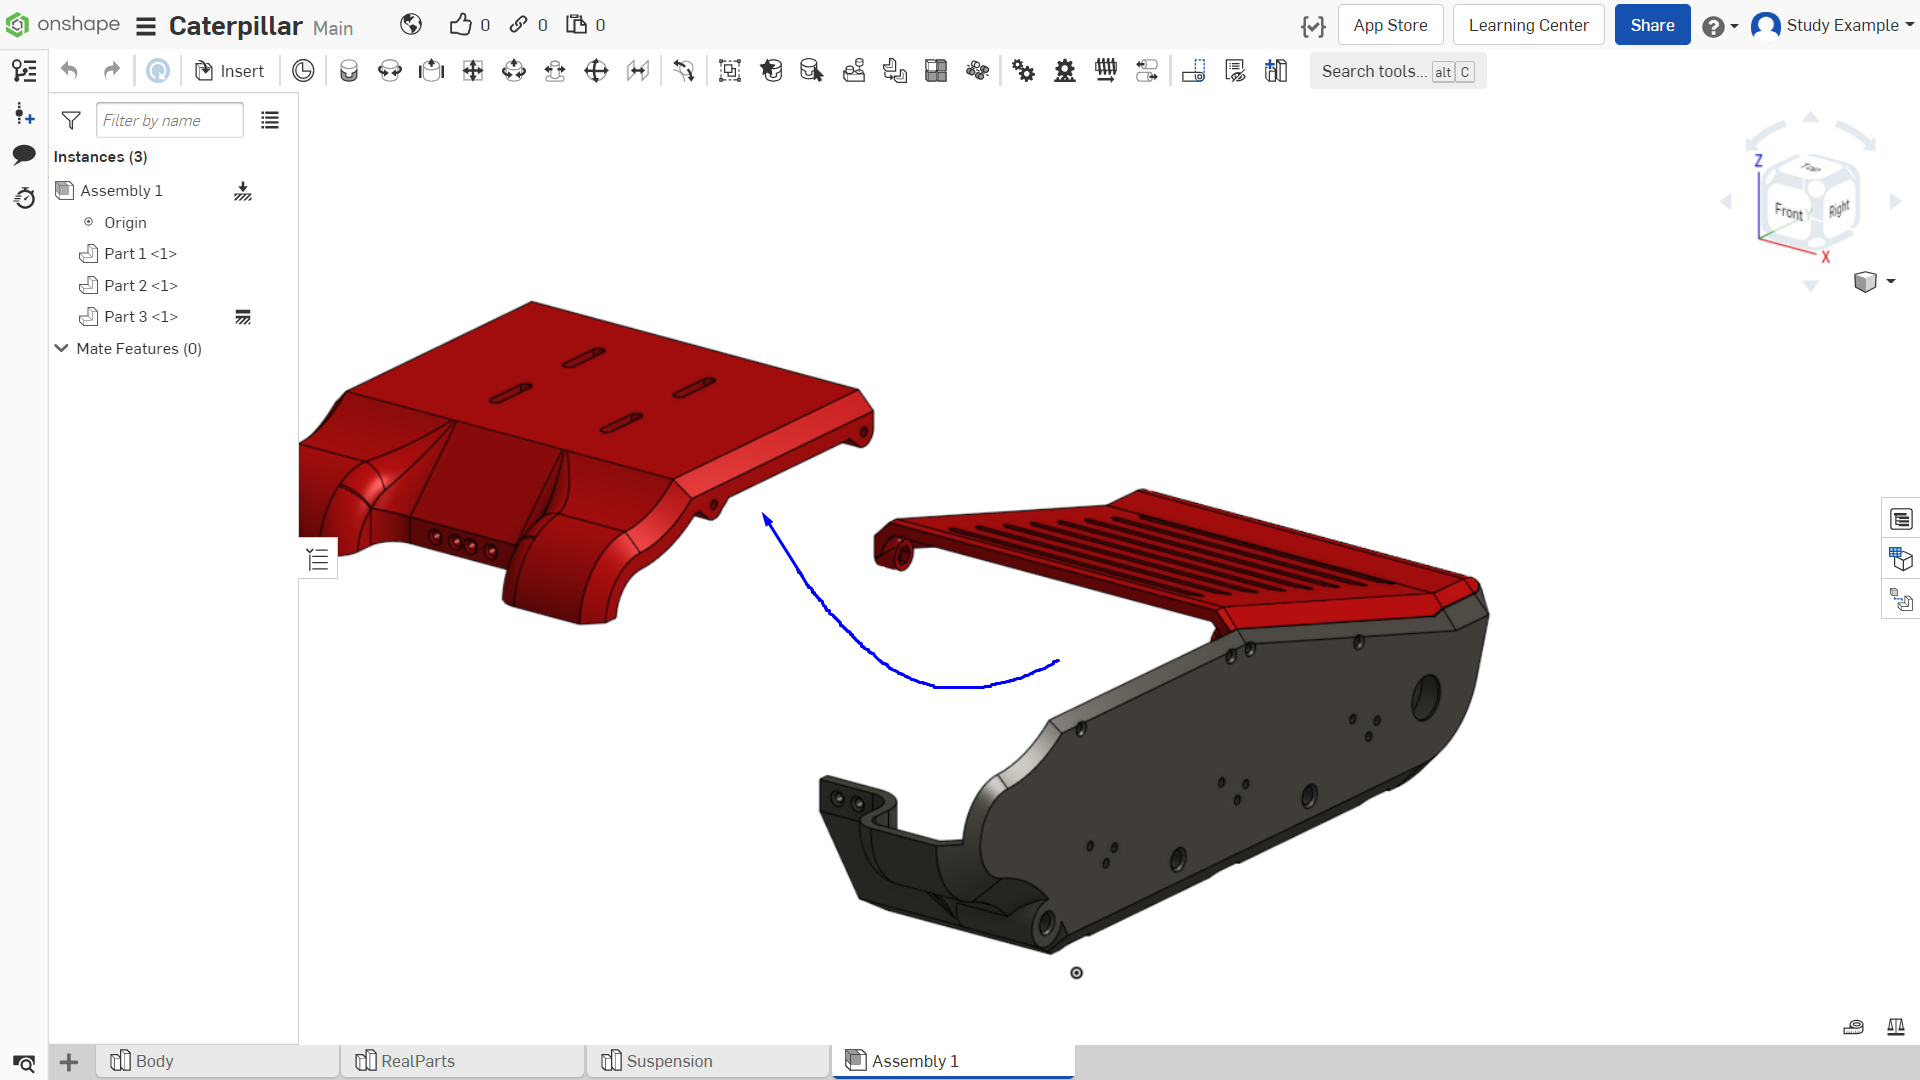
Task: Click the links chain icon
Action: (x=518, y=25)
